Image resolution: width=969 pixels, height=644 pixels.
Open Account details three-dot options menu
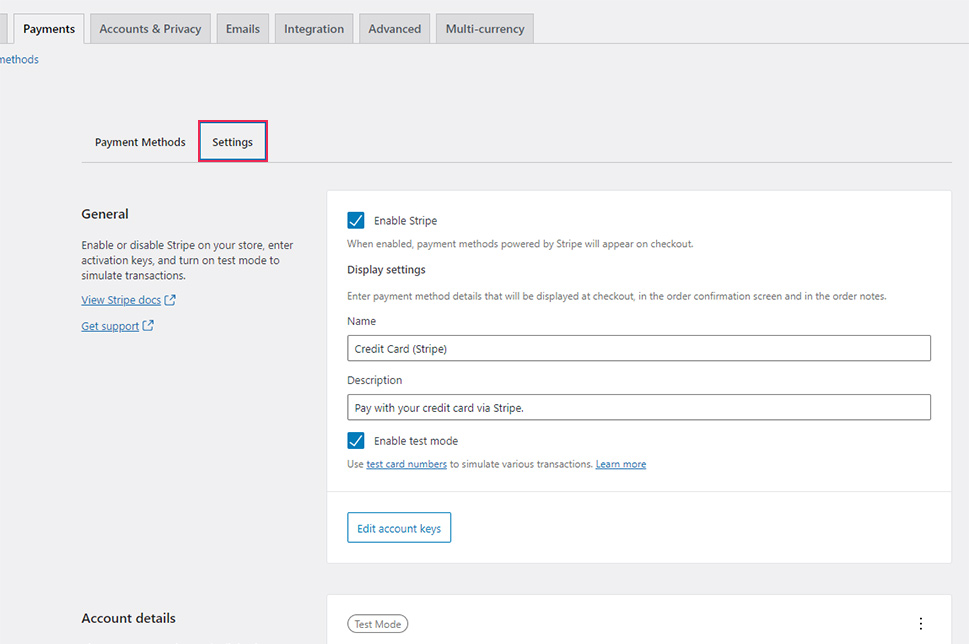[921, 624]
